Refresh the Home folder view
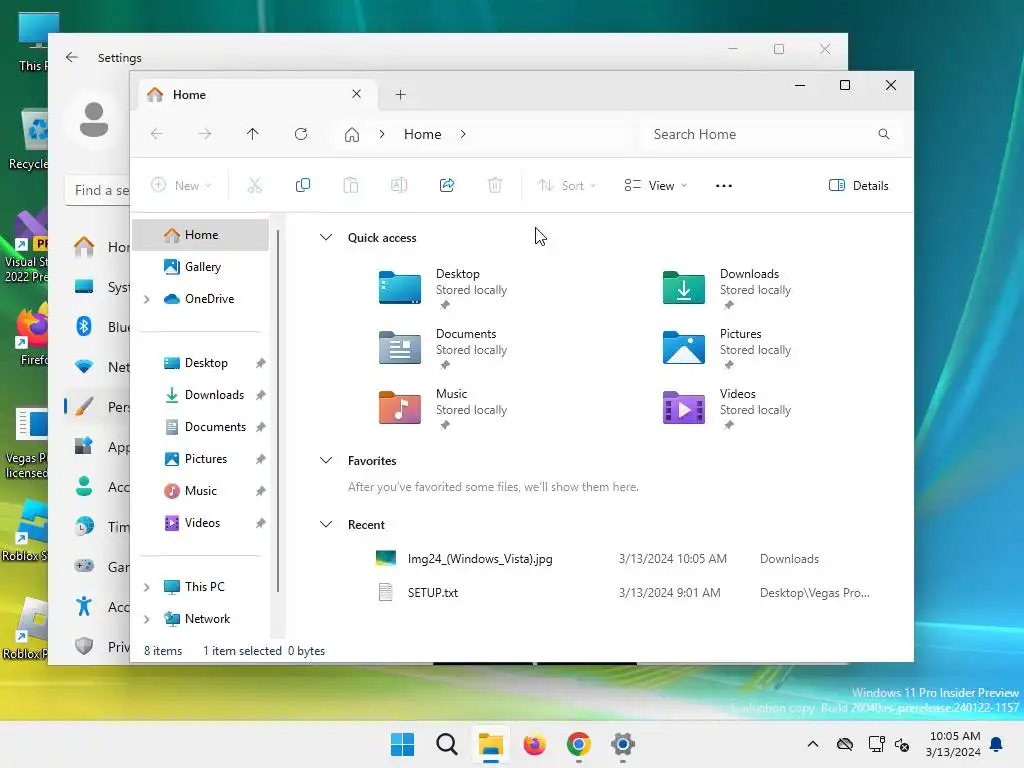The height and width of the screenshot is (768, 1024). [x=300, y=134]
